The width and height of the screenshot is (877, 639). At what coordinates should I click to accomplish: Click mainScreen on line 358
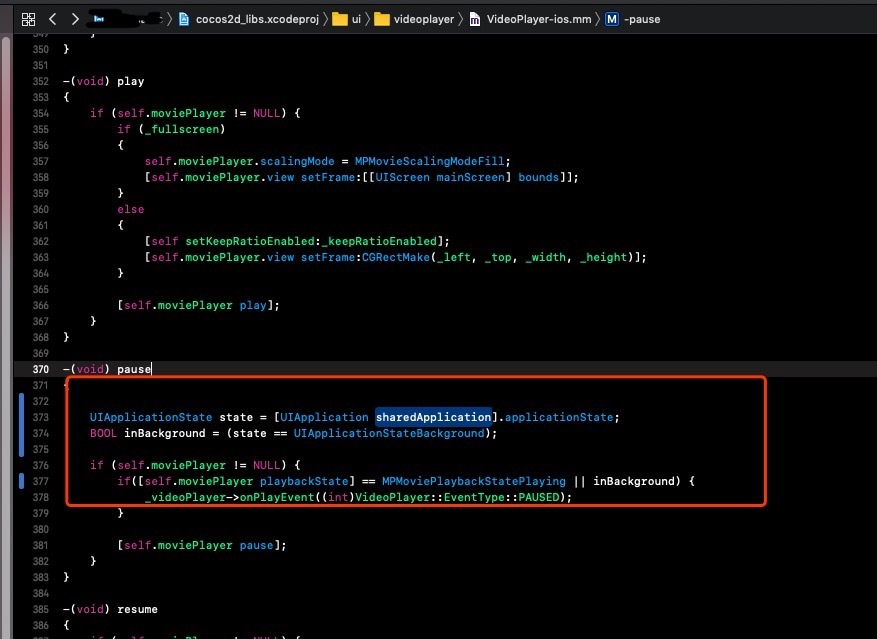(x=470, y=177)
